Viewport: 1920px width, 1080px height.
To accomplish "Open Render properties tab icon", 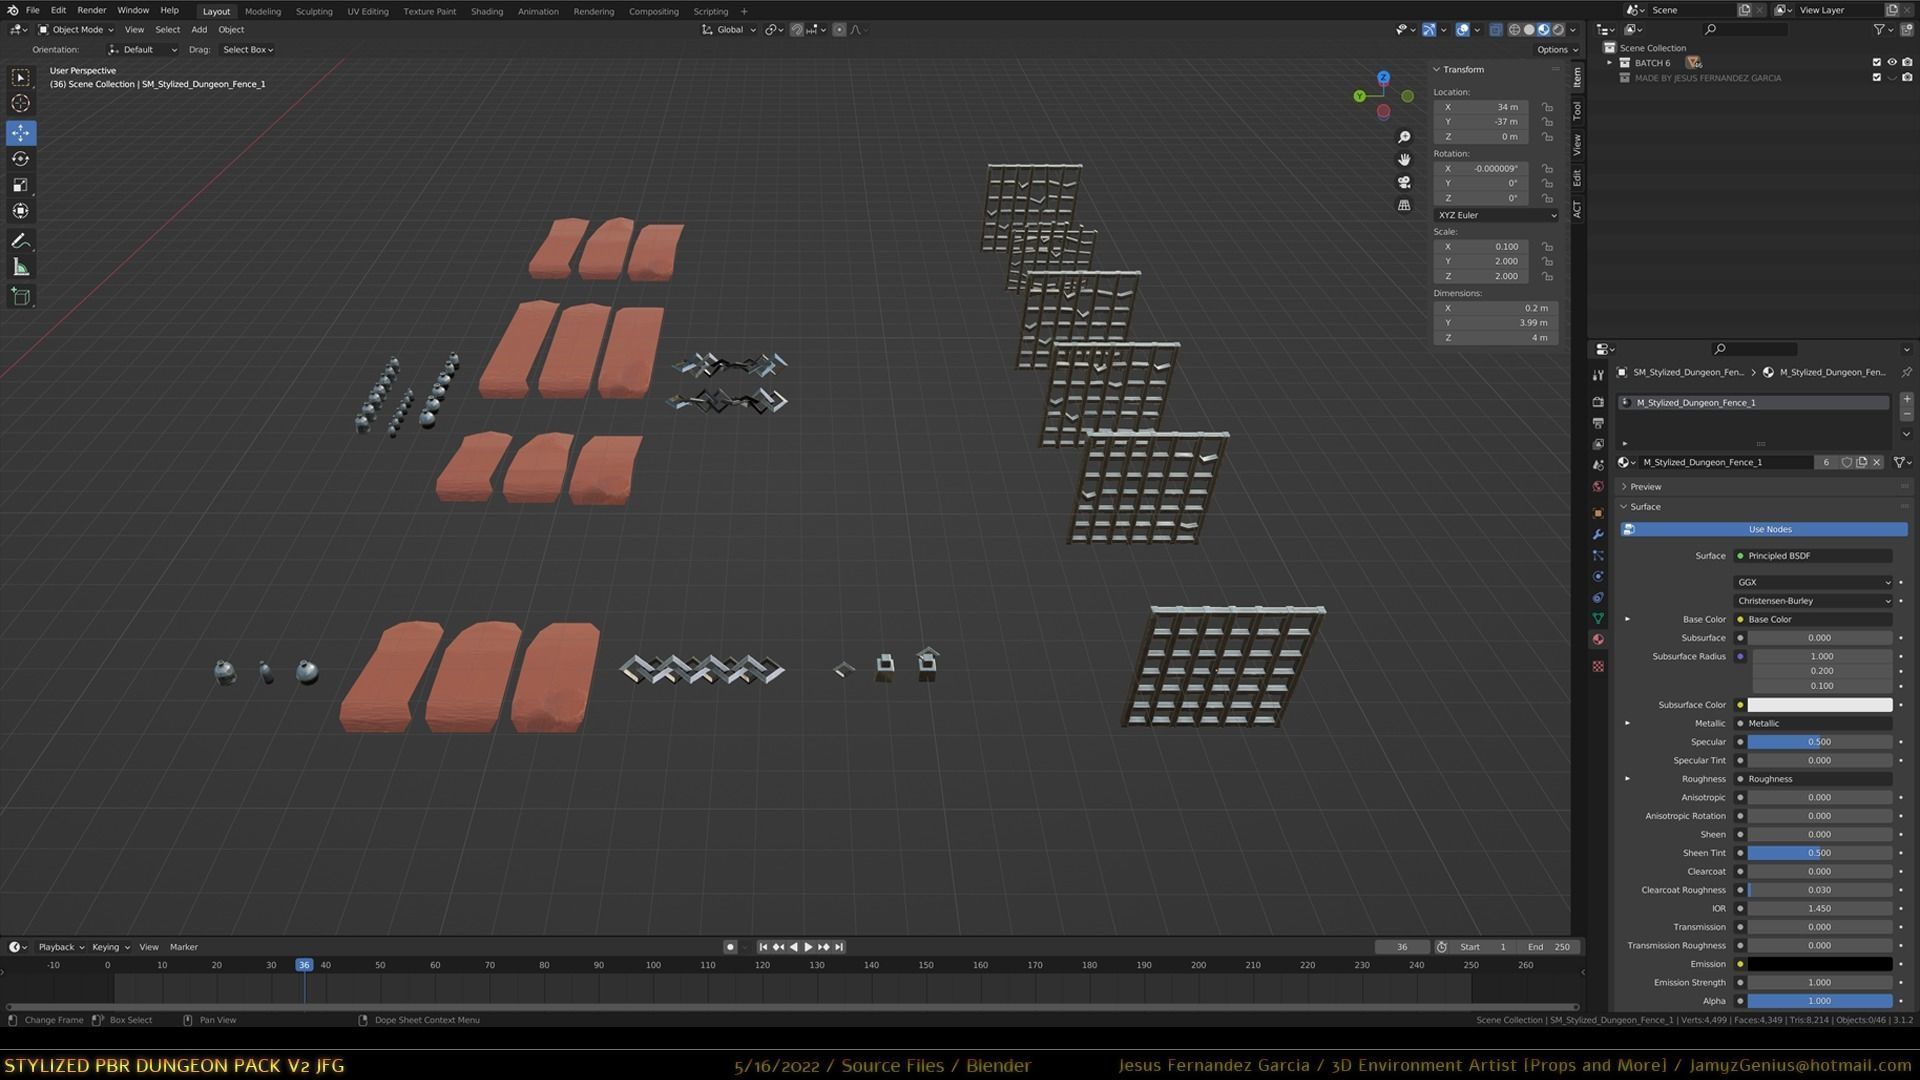I will click(1598, 402).
